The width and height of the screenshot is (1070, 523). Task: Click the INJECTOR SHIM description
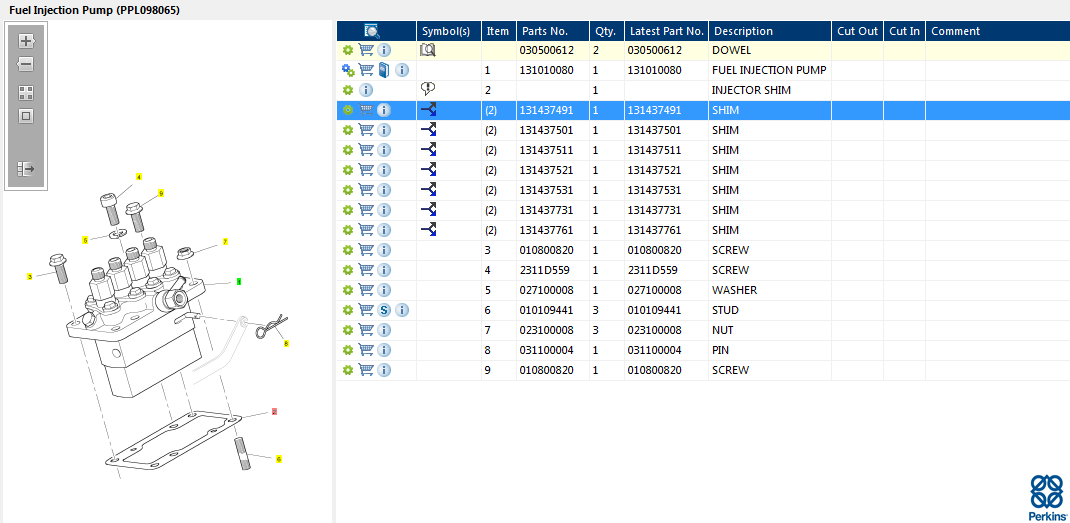(751, 90)
